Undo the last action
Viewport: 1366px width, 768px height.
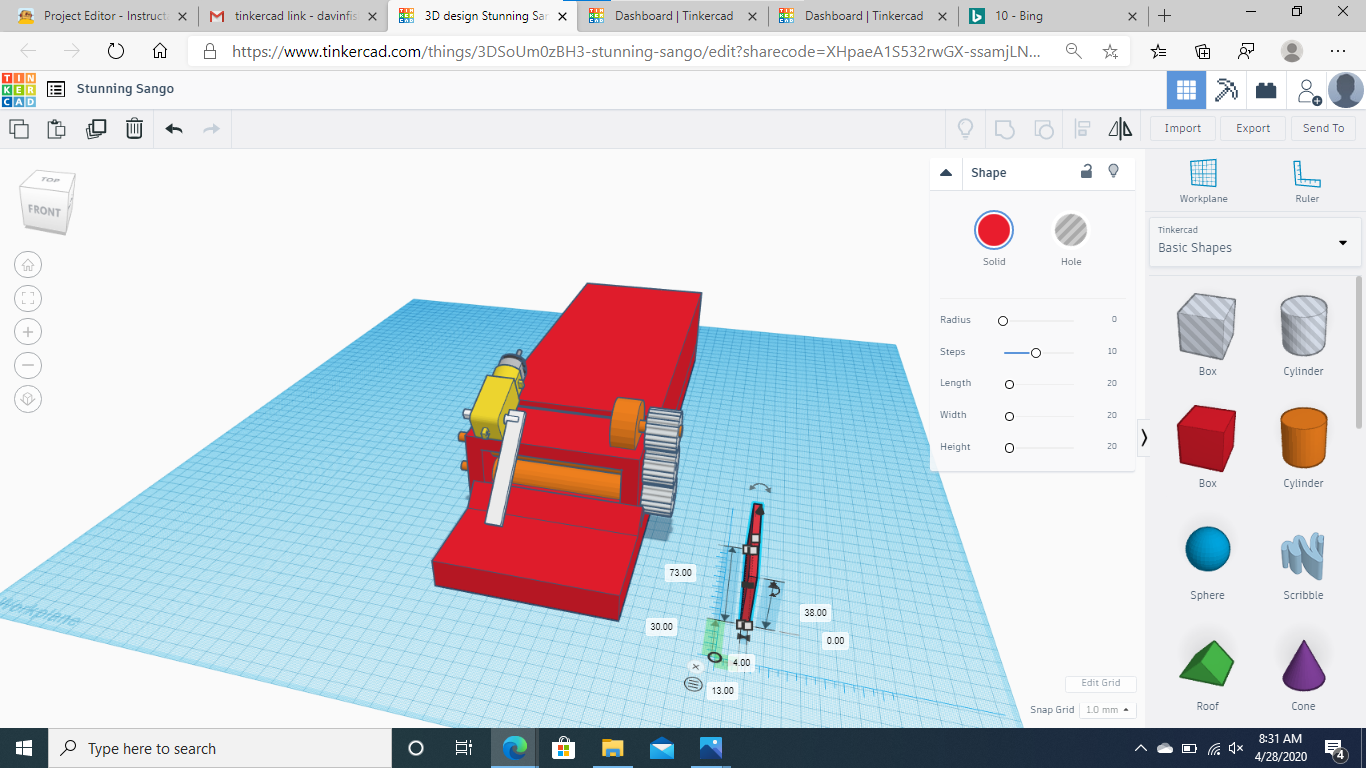(x=174, y=128)
